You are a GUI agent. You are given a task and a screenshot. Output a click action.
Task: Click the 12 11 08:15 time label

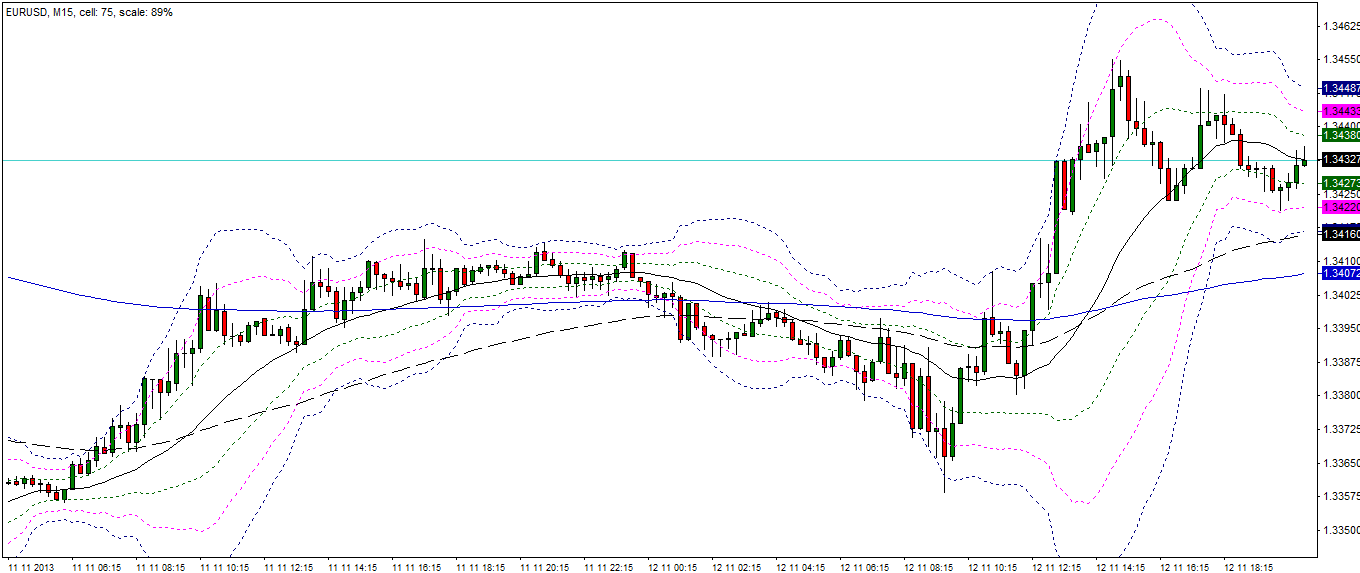point(928,566)
